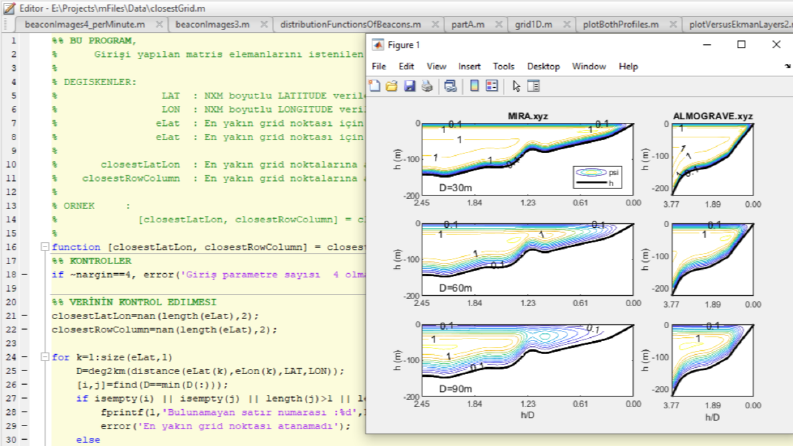Screen dimensions: 793x446
Task: Switch to plotVersusEkmanLayers2 tab
Action: point(740,24)
